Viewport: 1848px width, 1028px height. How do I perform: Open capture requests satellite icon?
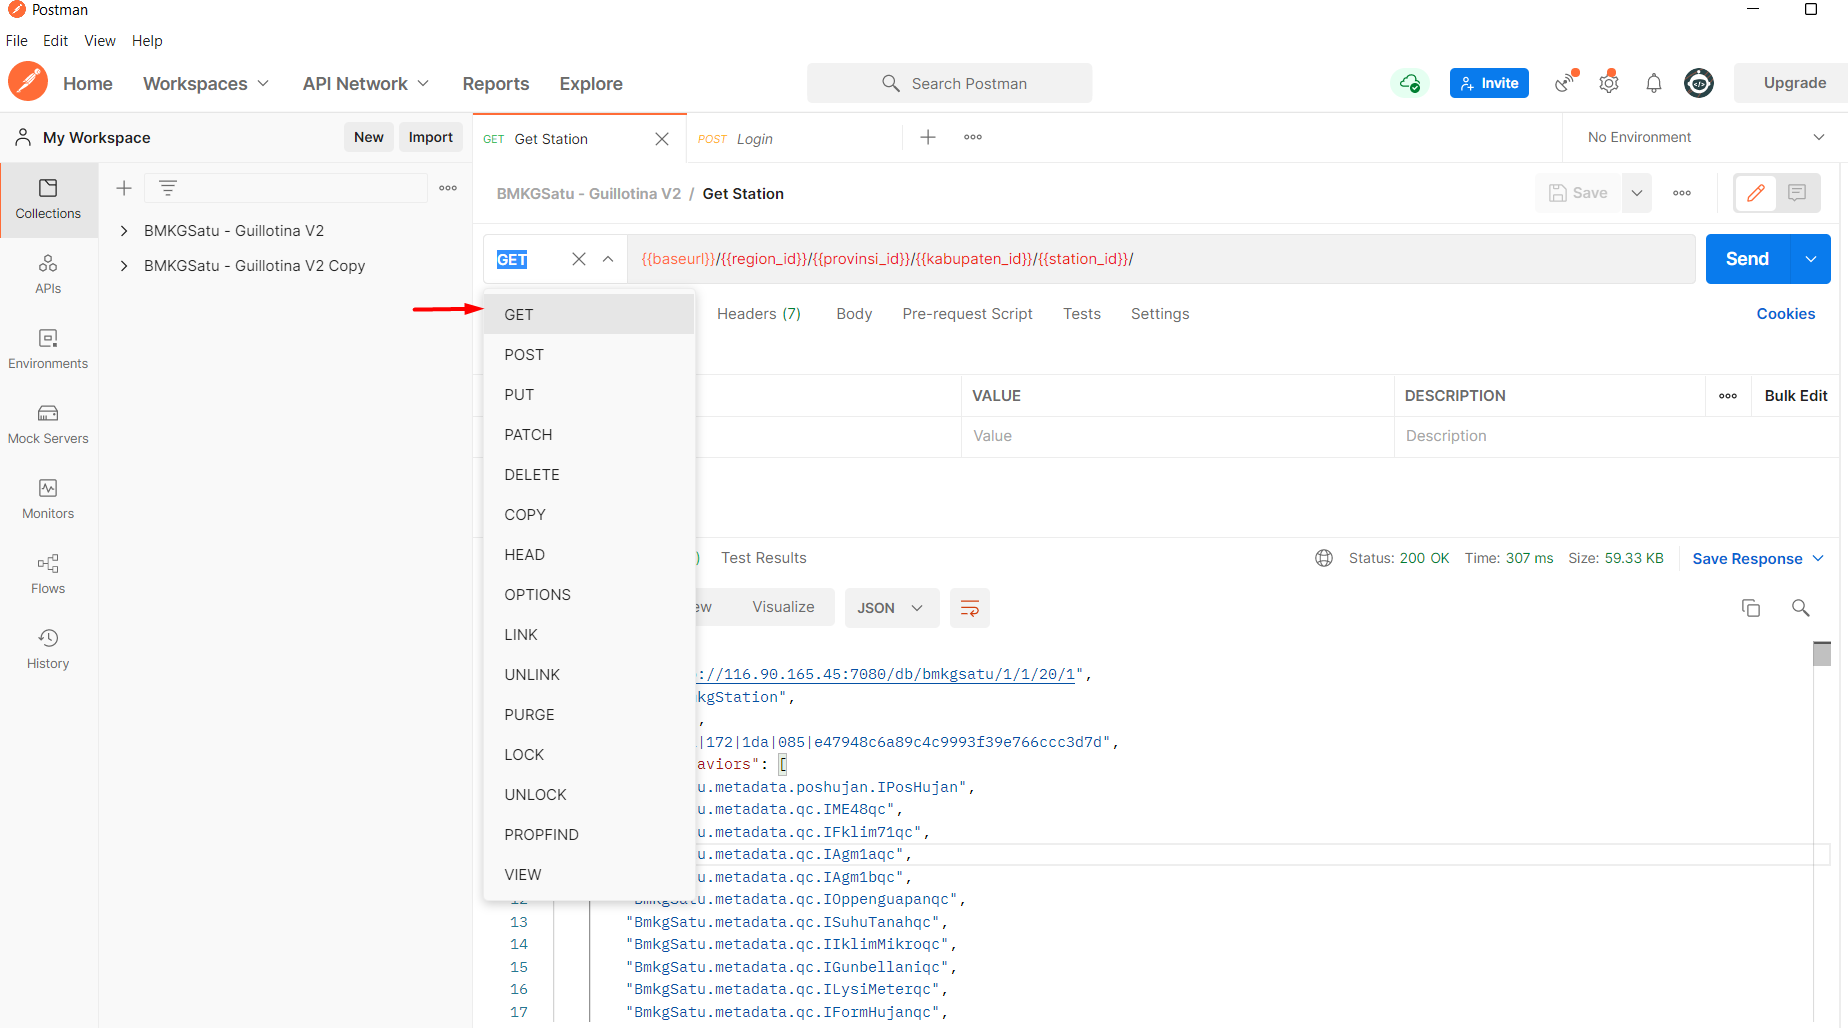1565,83
